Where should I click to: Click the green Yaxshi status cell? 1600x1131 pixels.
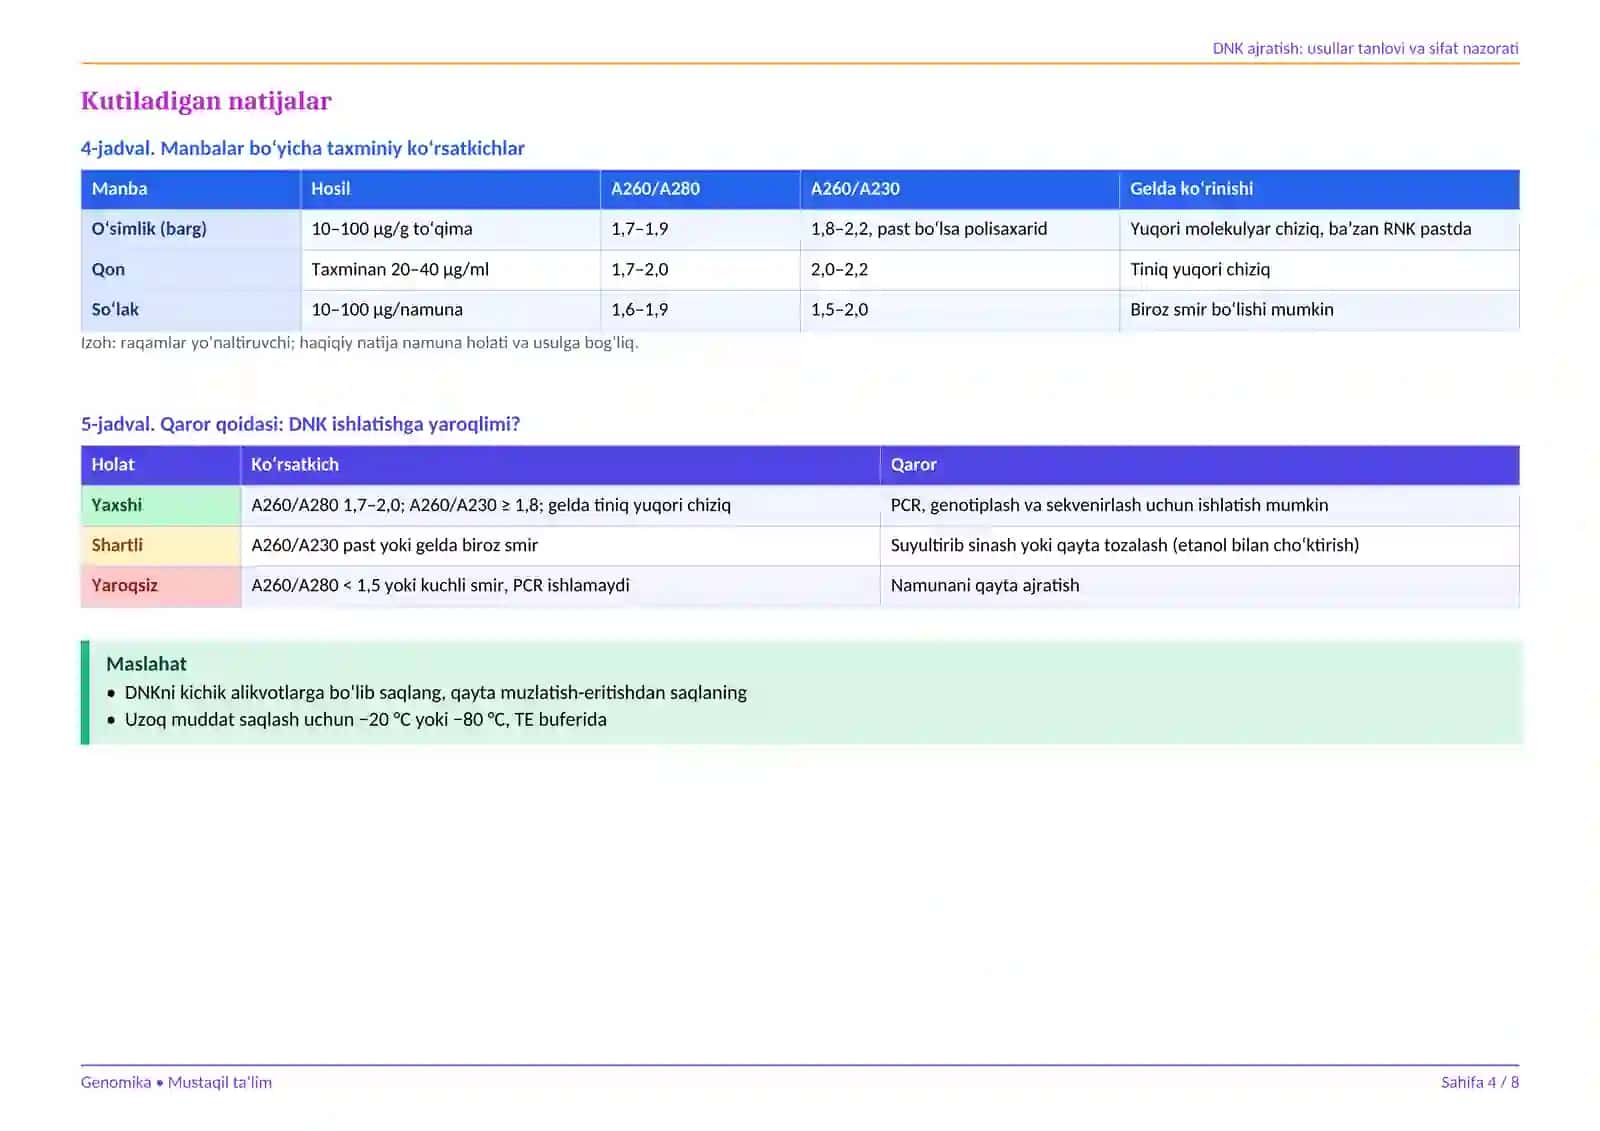pyautogui.click(x=161, y=505)
